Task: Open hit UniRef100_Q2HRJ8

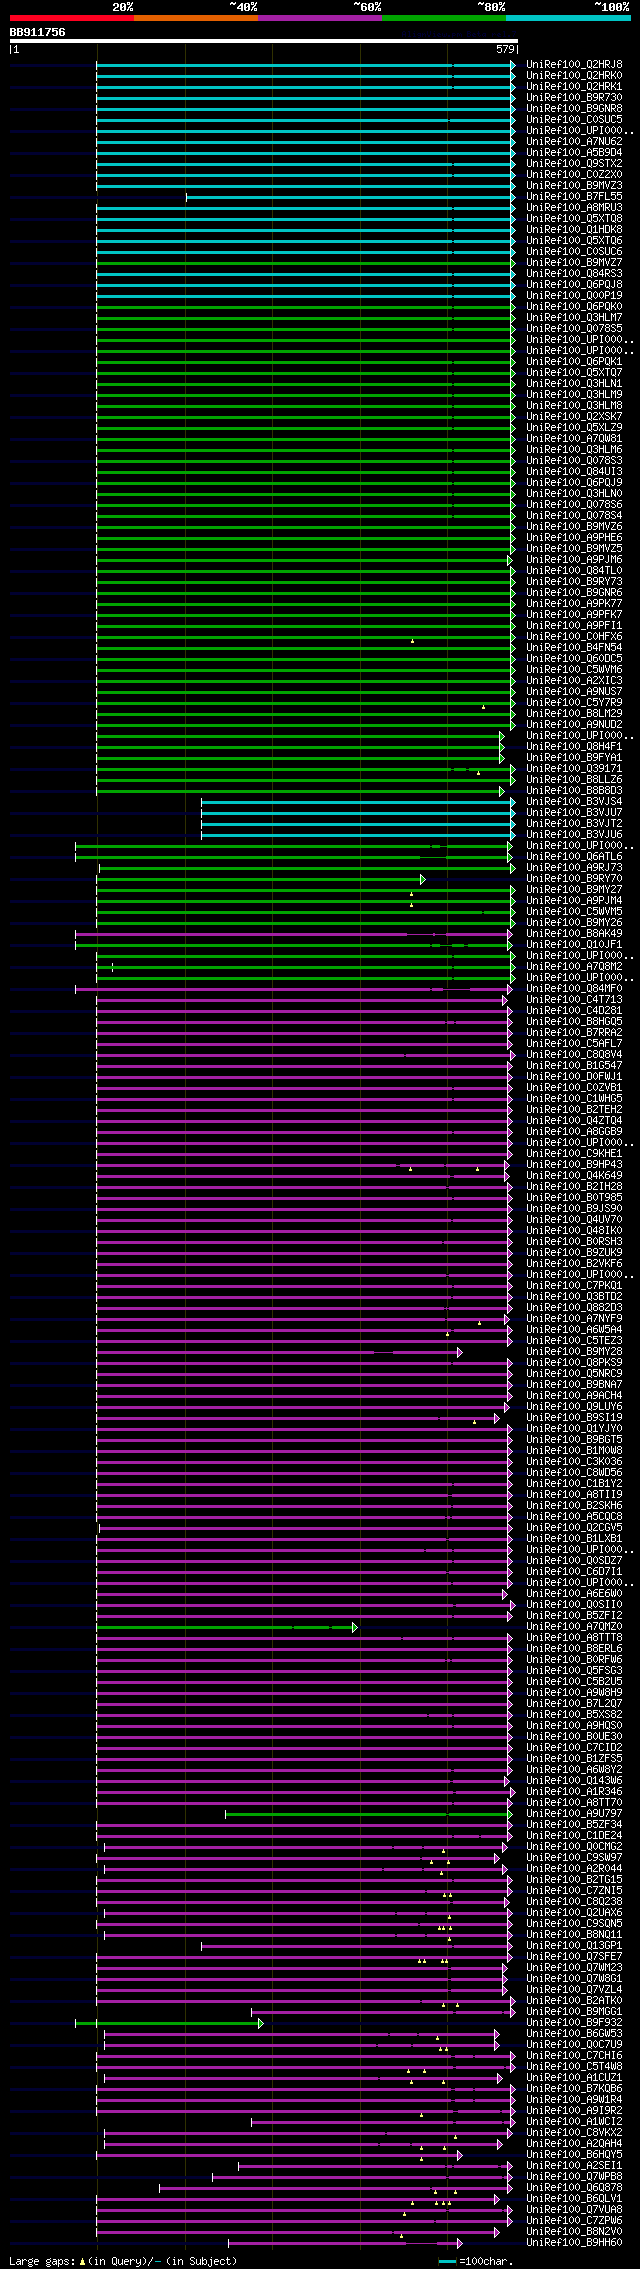Action: point(574,64)
